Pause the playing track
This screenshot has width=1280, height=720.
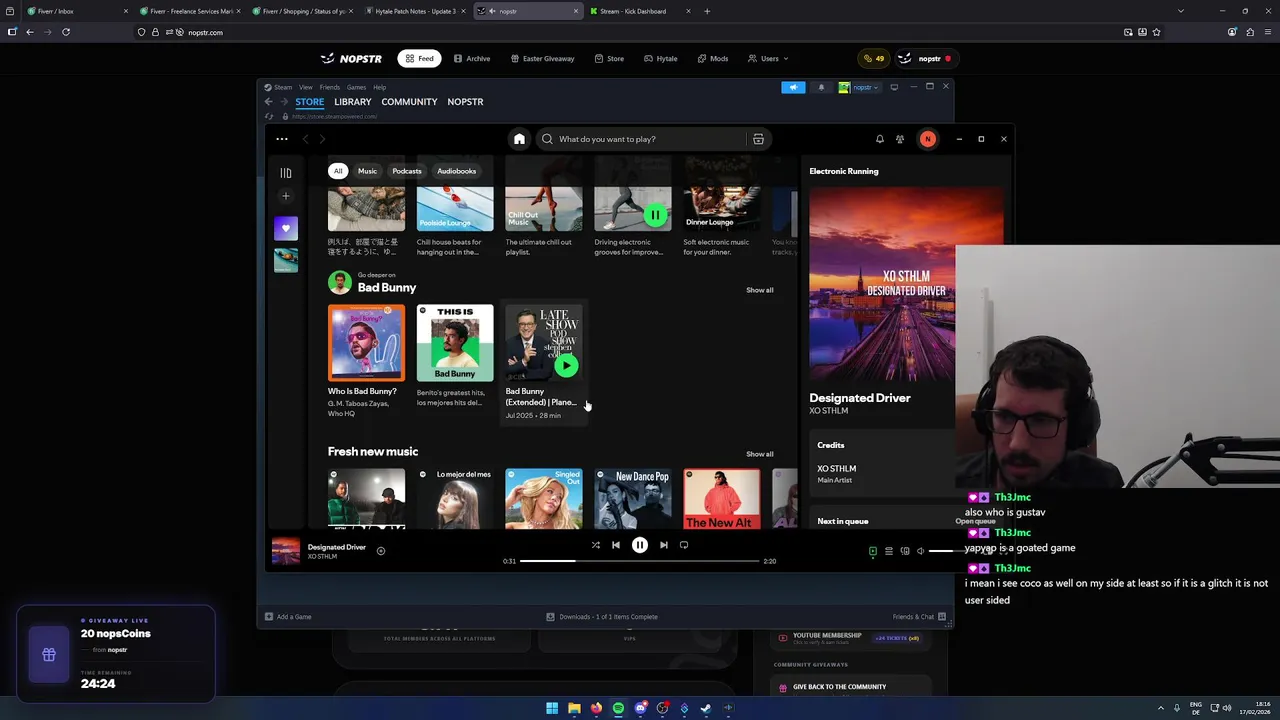coord(640,545)
